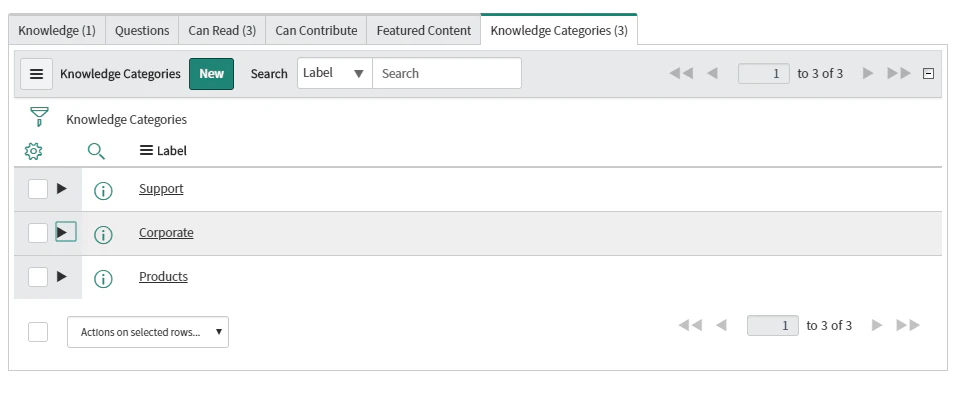Preview Products record info icon
962x399 pixels.
point(103,279)
